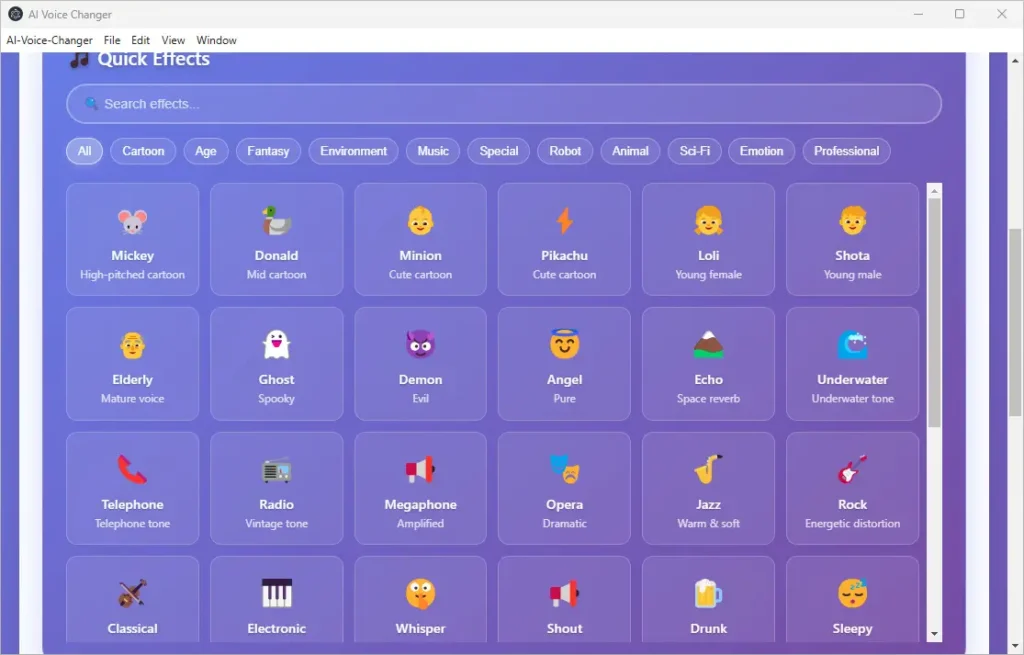Choose the Donald duck voice effect
Image resolution: width=1024 pixels, height=655 pixels.
coord(276,222)
